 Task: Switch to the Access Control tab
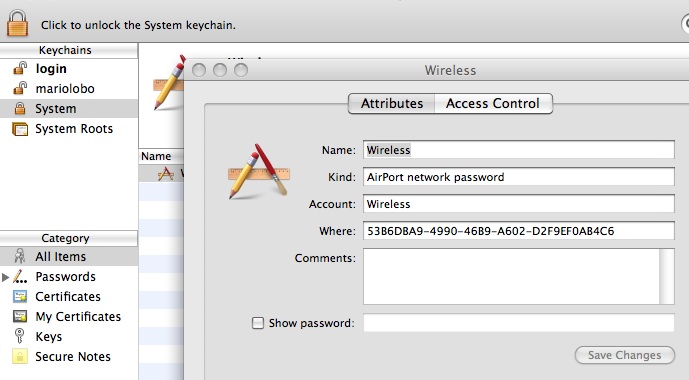pyautogui.click(x=493, y=103)
